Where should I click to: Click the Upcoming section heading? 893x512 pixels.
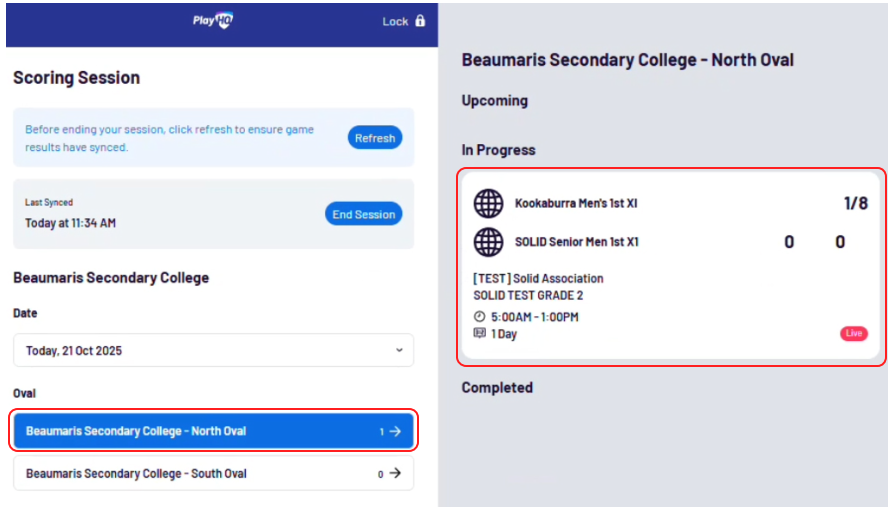coord(494,100)
